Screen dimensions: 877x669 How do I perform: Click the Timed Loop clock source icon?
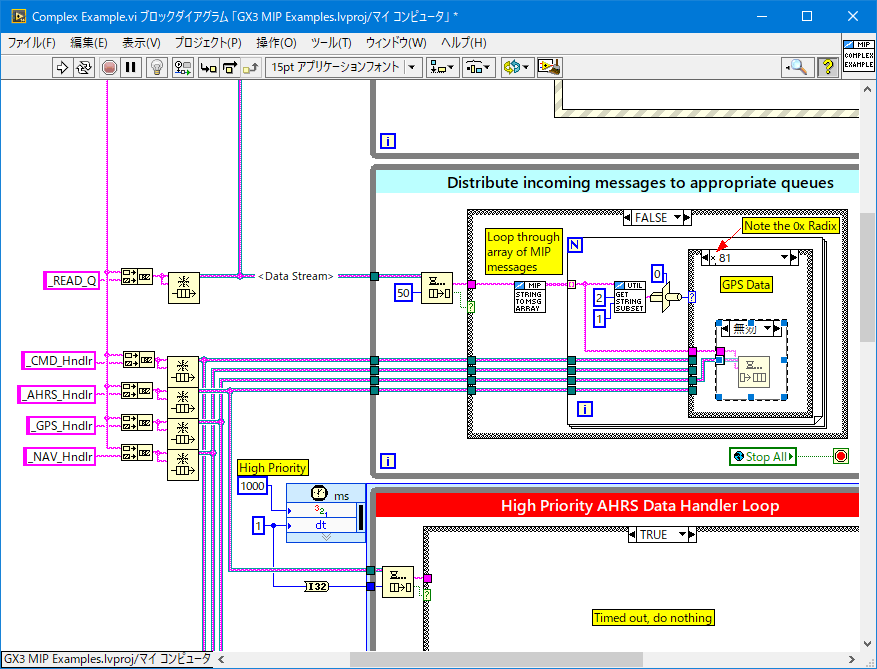click(319, 493)
